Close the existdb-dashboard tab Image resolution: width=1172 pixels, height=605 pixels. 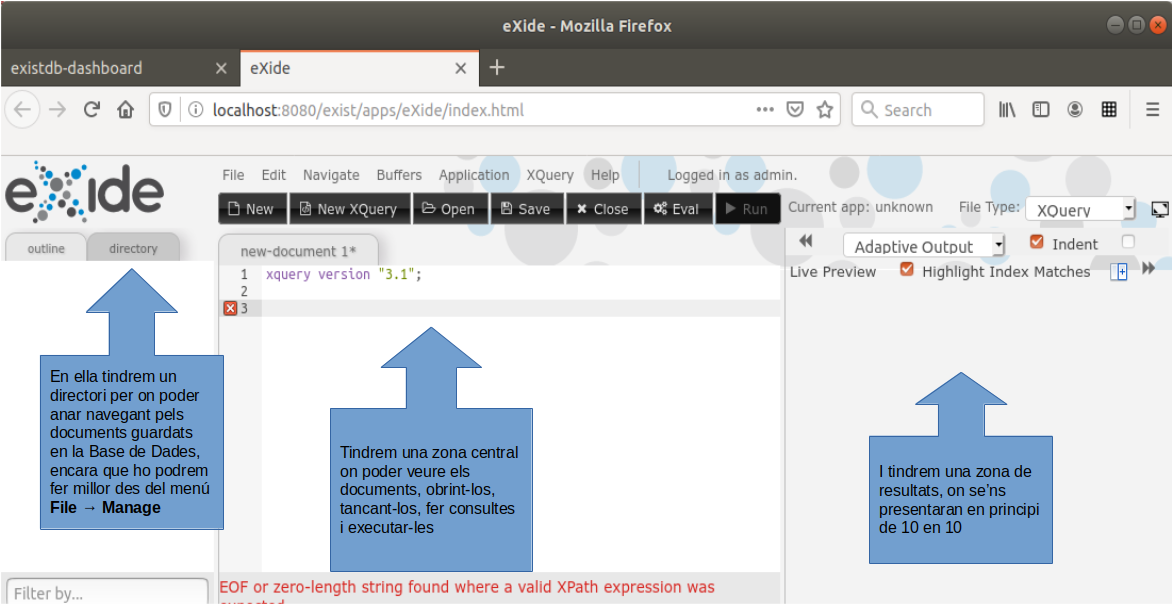coord(221,69)
